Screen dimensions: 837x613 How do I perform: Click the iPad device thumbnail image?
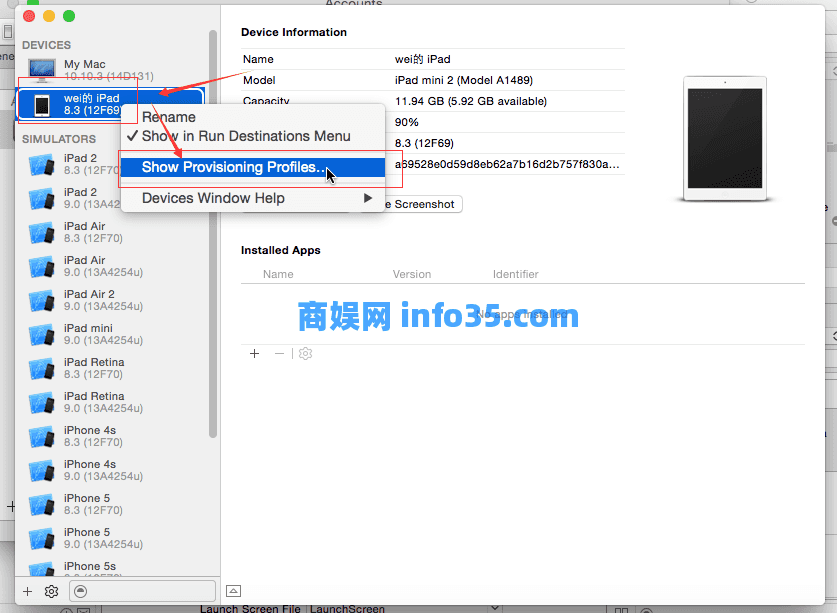[x=725, y=139]
